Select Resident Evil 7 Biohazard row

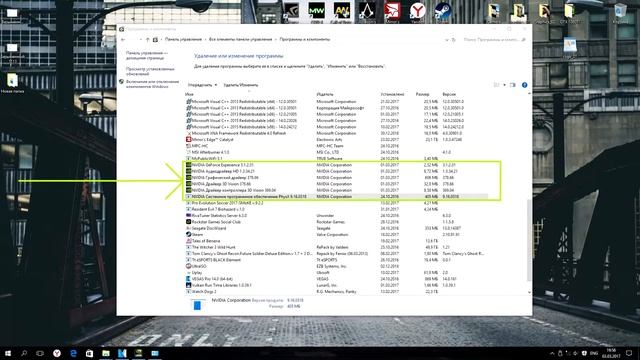click(x=337, y=209)
